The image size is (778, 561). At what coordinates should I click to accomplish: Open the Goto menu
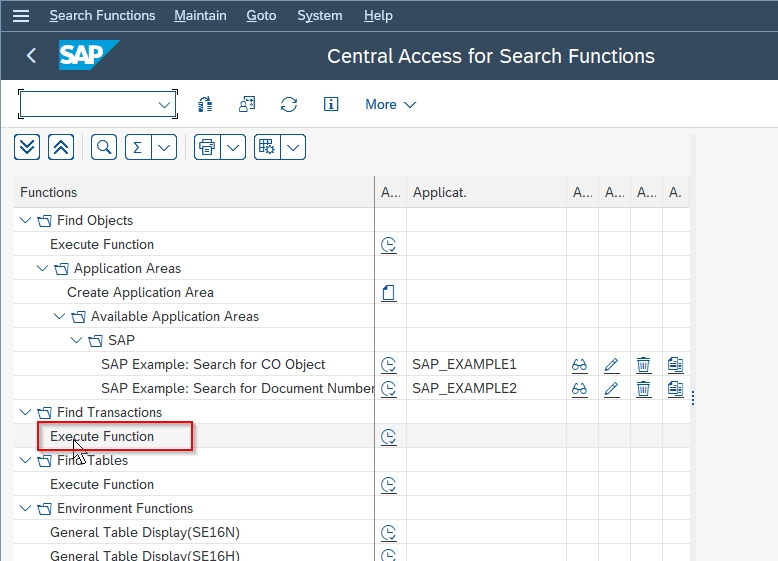click(261, 15)
